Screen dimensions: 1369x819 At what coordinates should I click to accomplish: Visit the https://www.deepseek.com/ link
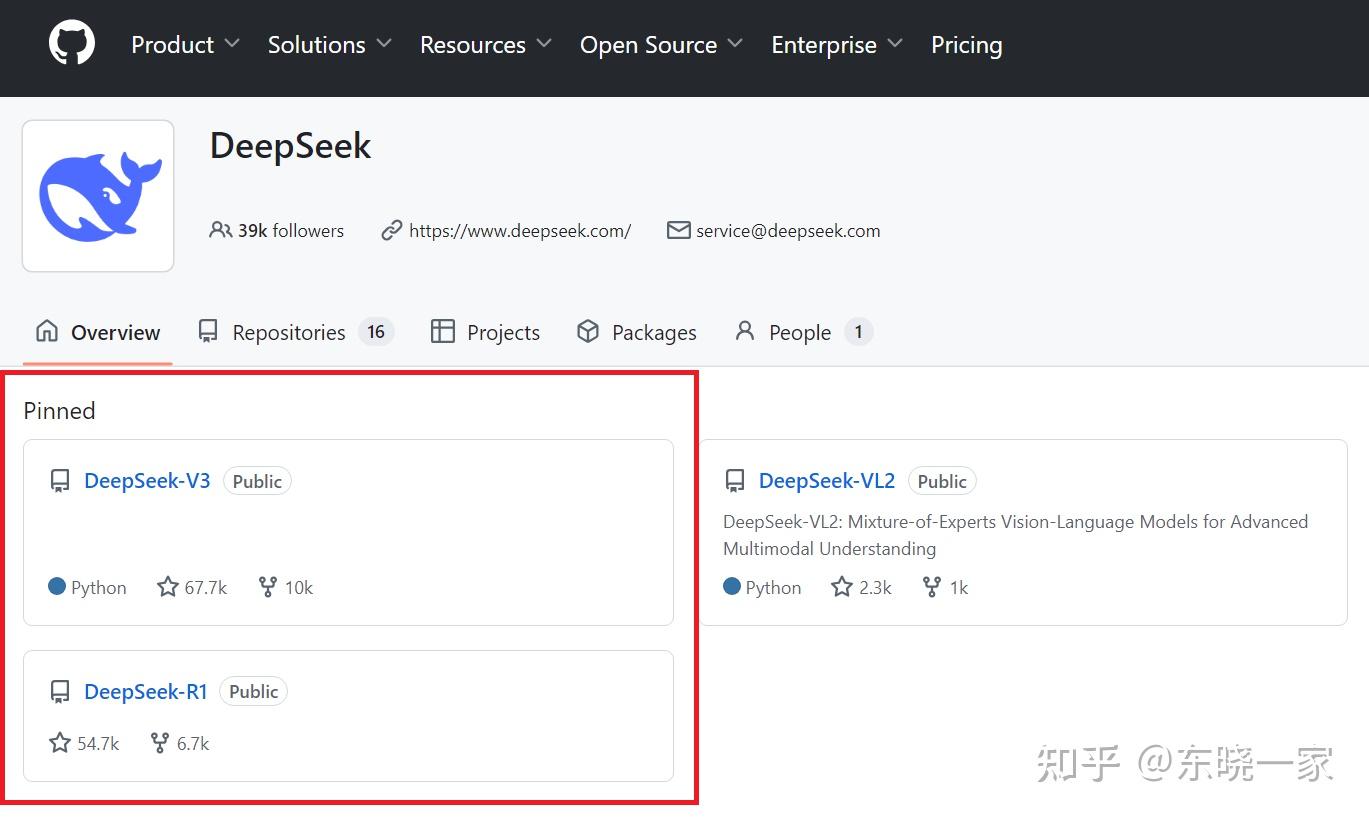pos(519,230)
